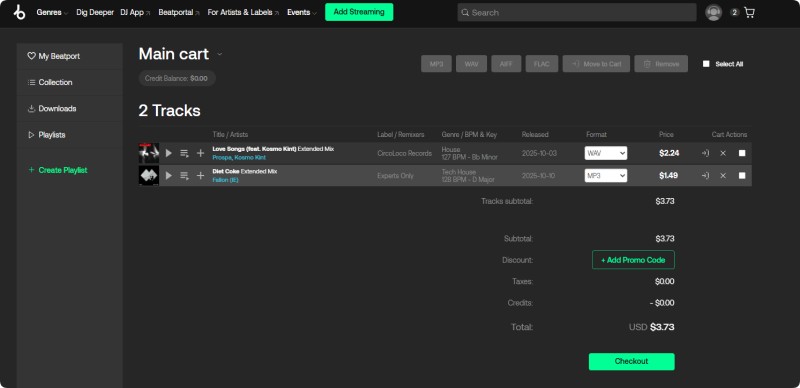Open For Artists & Labels menu item
The width and height of the screenshot is (800, 388).
[243, 12]
